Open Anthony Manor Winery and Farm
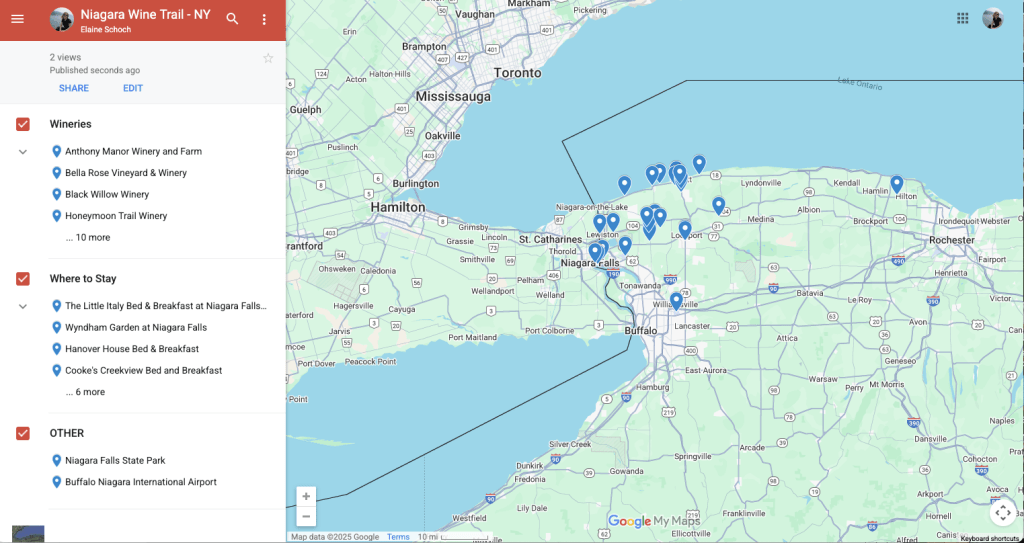 point(133,151)
